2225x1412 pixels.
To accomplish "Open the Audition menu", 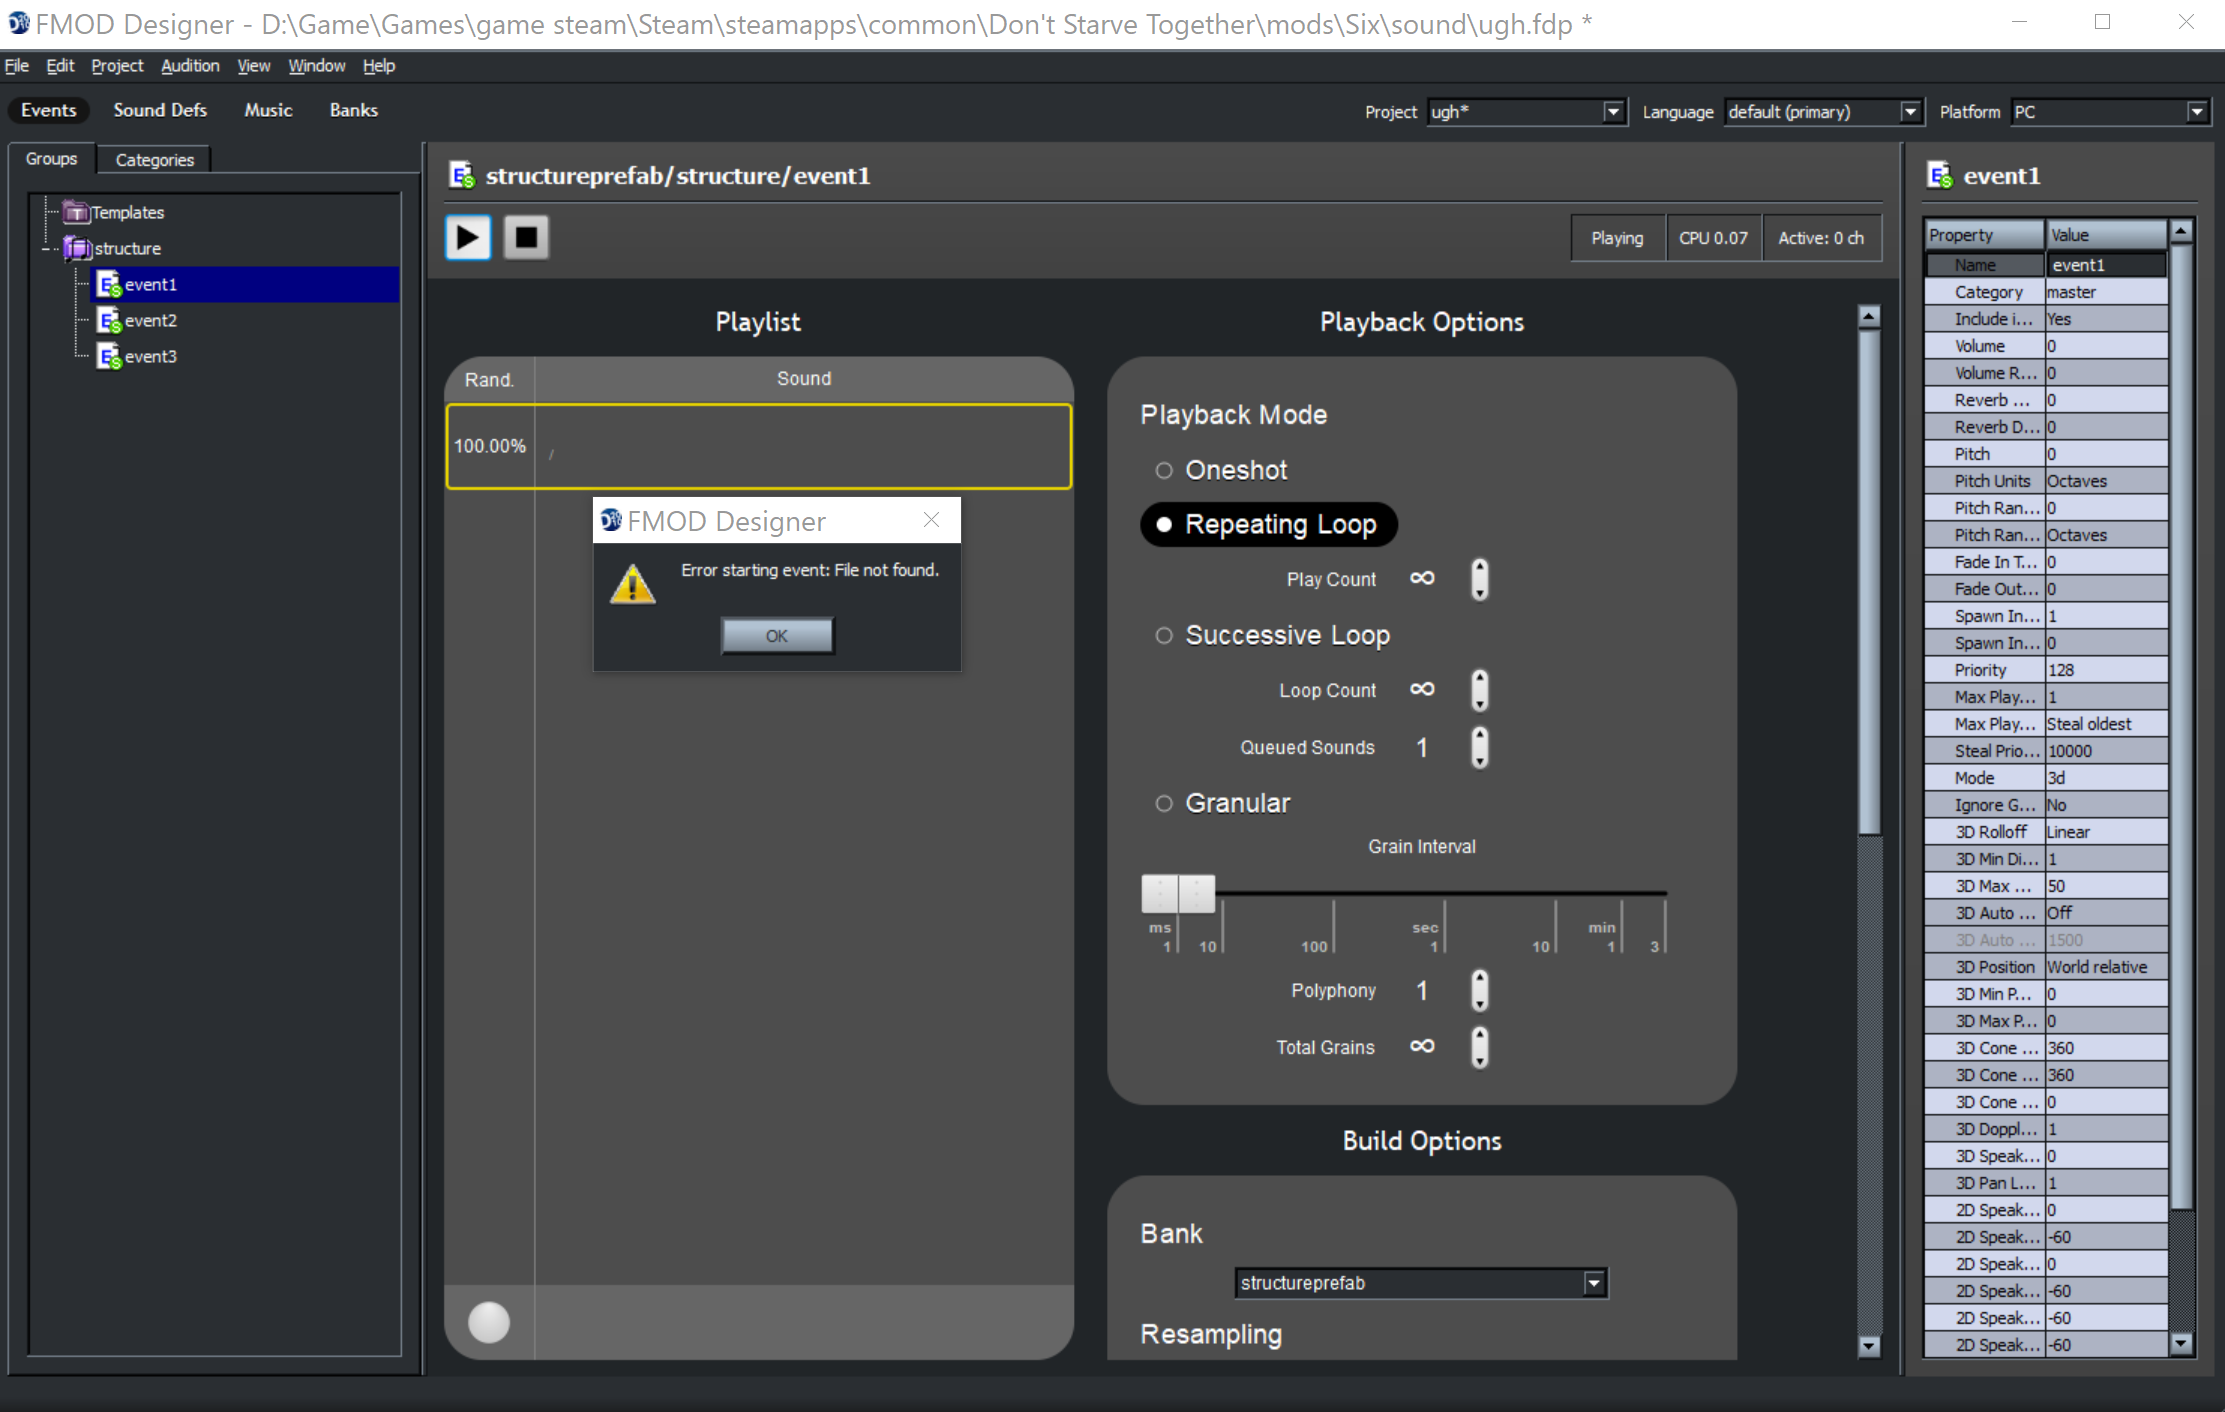I will [x=190, y=66].
